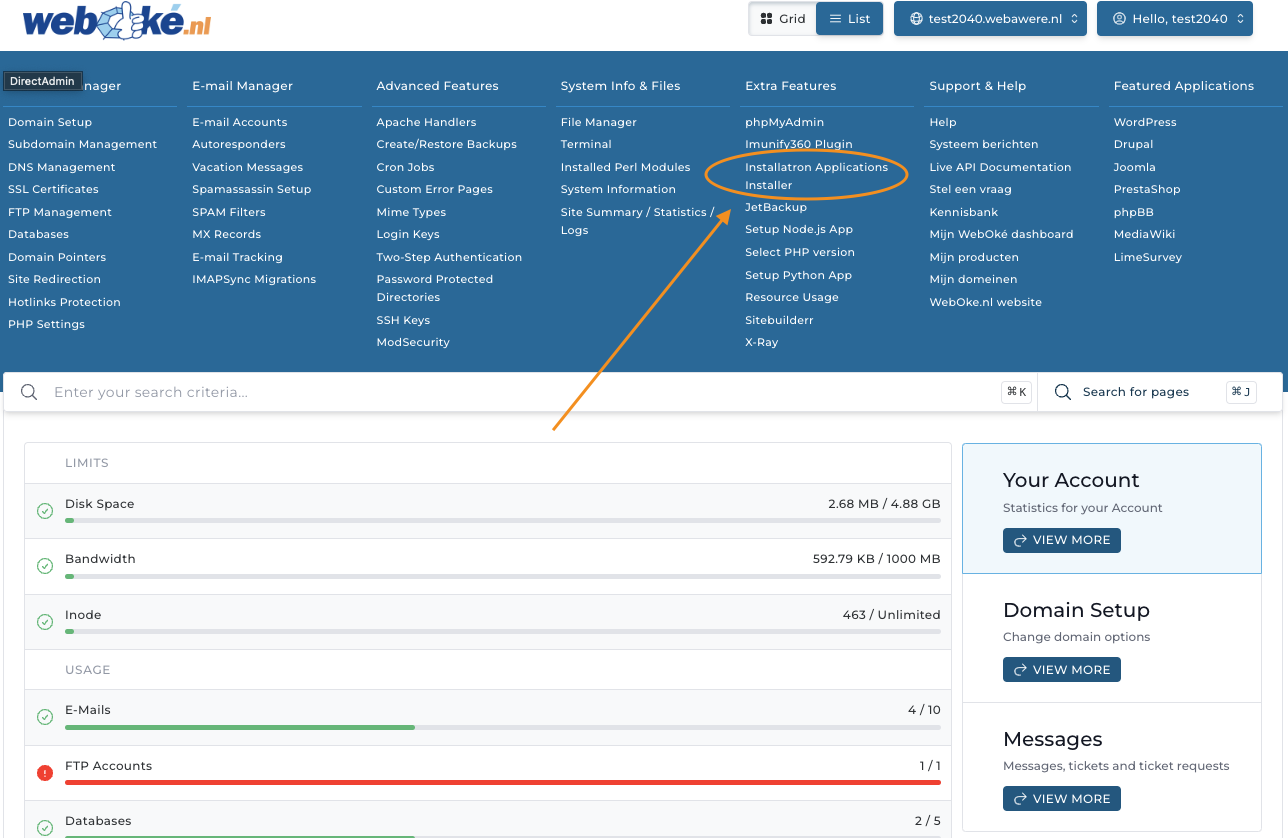Open Select PHP version
This screenshot has height=838, width=1288.
coord(800,252)
